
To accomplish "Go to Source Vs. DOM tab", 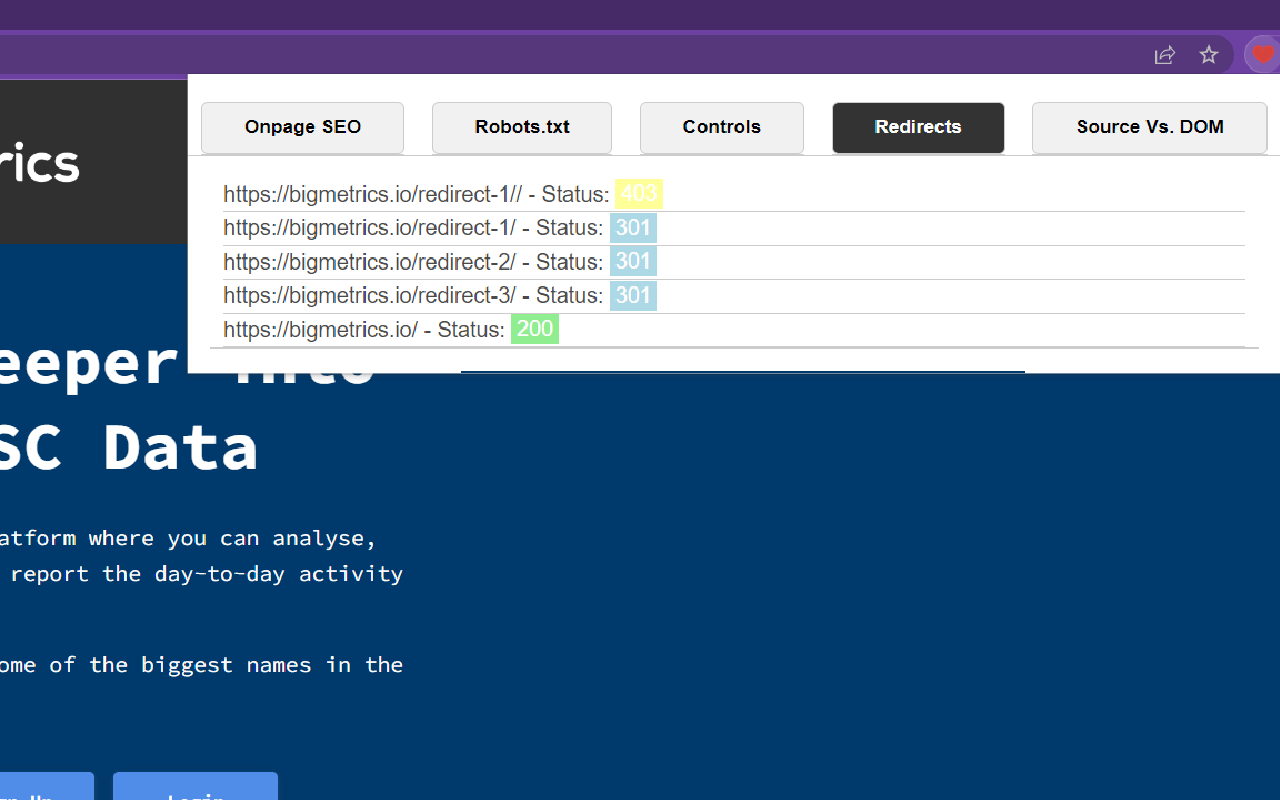I will pos(1149,127).
